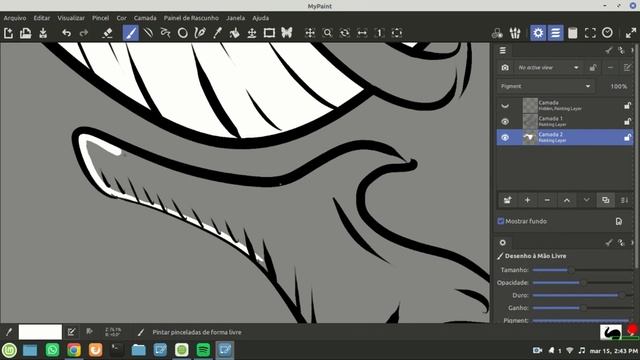Viewport: 640px width, 360px height.
Task: Select the Connected Lines tool
Action: point(165,33)
